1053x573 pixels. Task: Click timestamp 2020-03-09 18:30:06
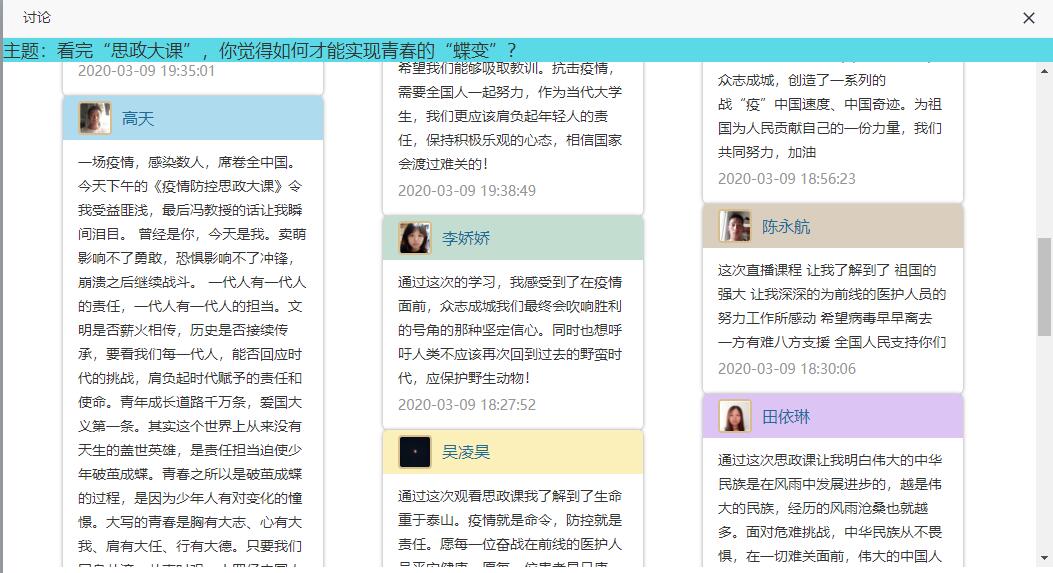pos(786,369)
